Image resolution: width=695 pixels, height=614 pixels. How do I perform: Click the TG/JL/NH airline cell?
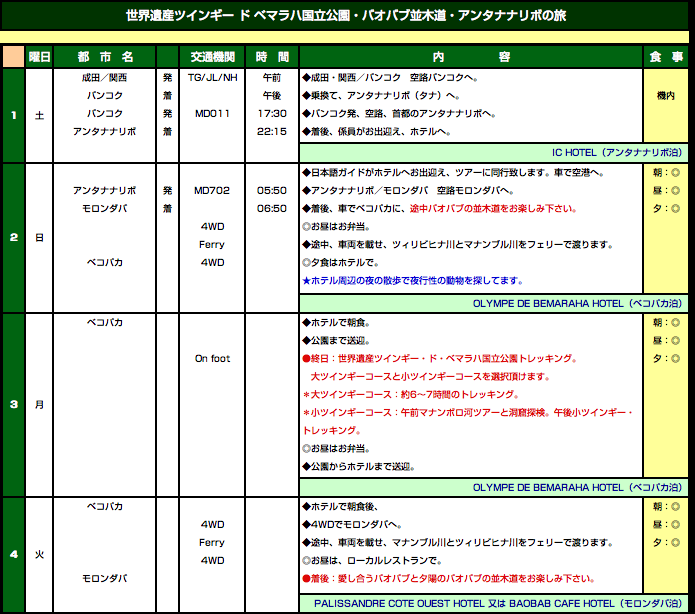point(212,76)
